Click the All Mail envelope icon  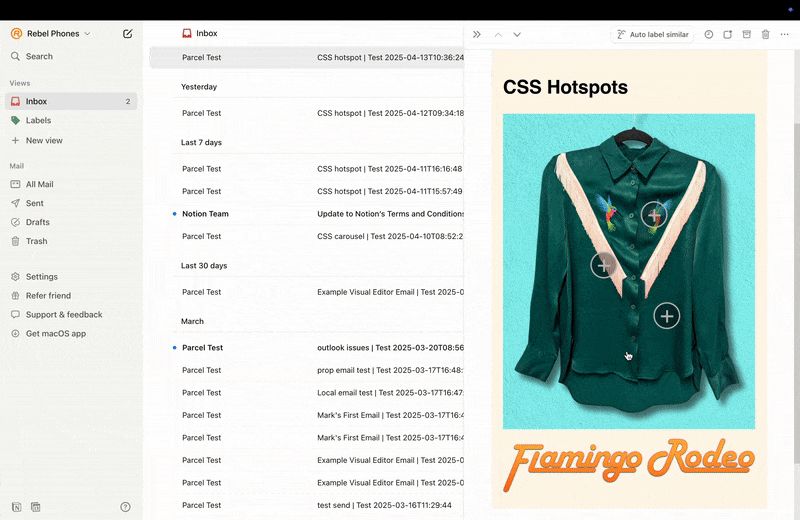click(x=15, y=184)
